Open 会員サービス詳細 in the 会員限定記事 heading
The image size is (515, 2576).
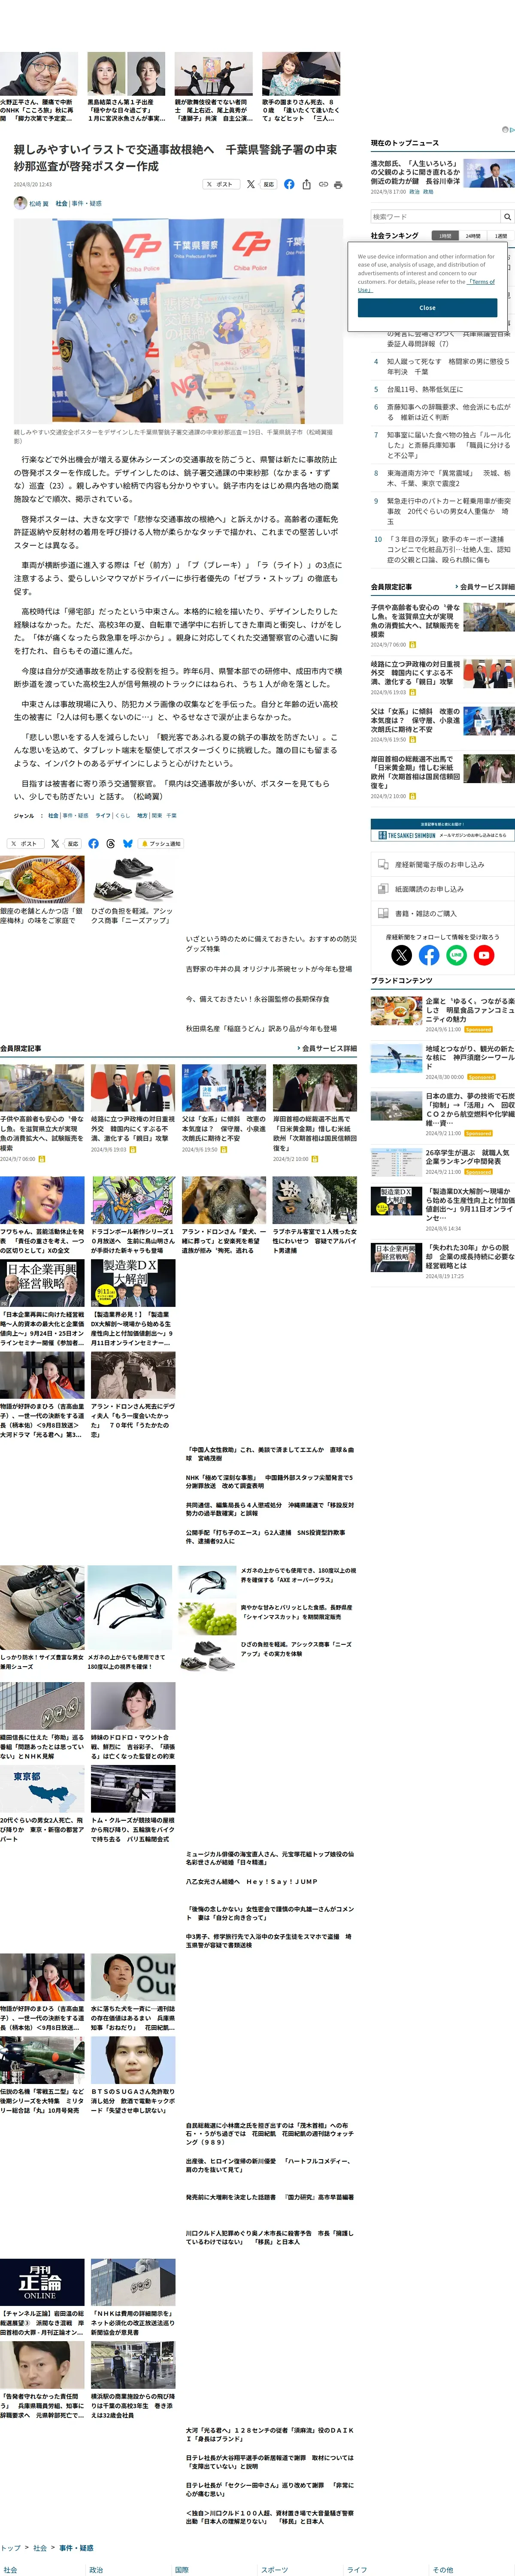(330, 1048)
